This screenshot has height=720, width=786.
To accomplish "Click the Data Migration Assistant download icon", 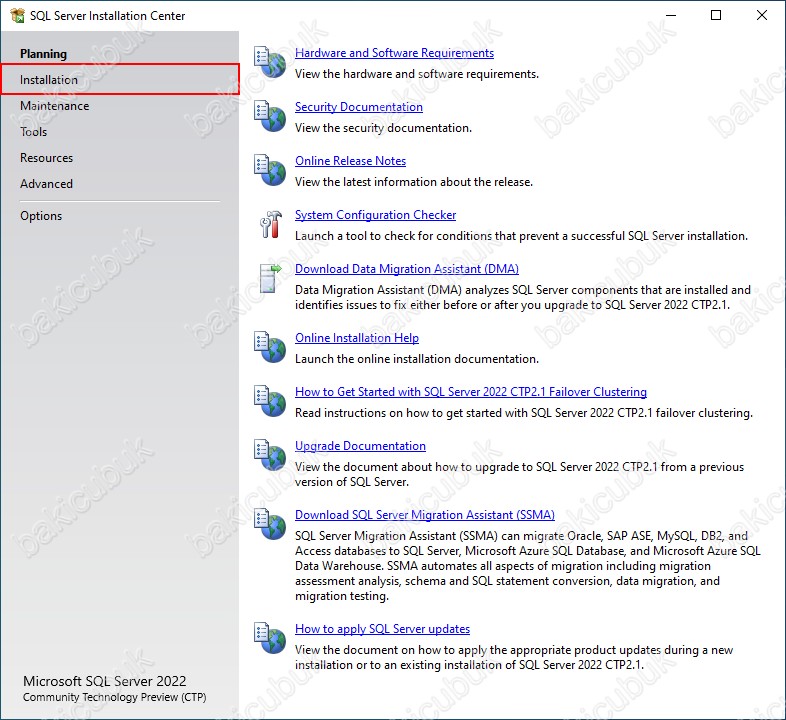I will [269, 278].
